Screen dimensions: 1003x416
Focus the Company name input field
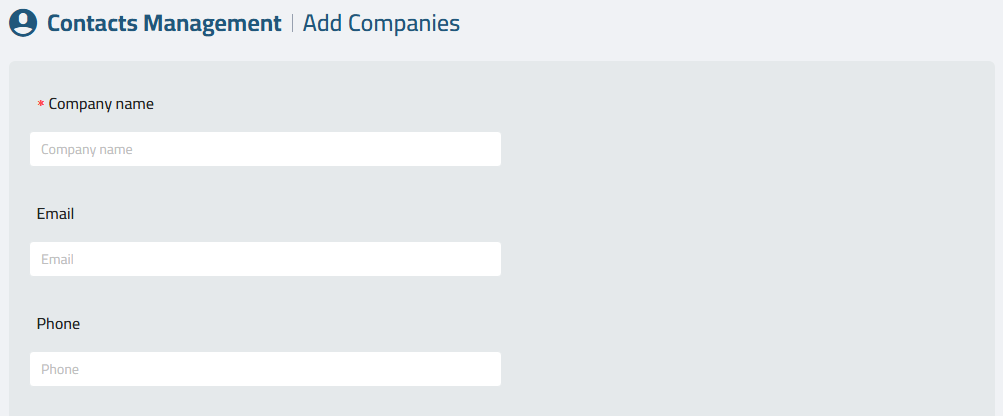[265, 149]
